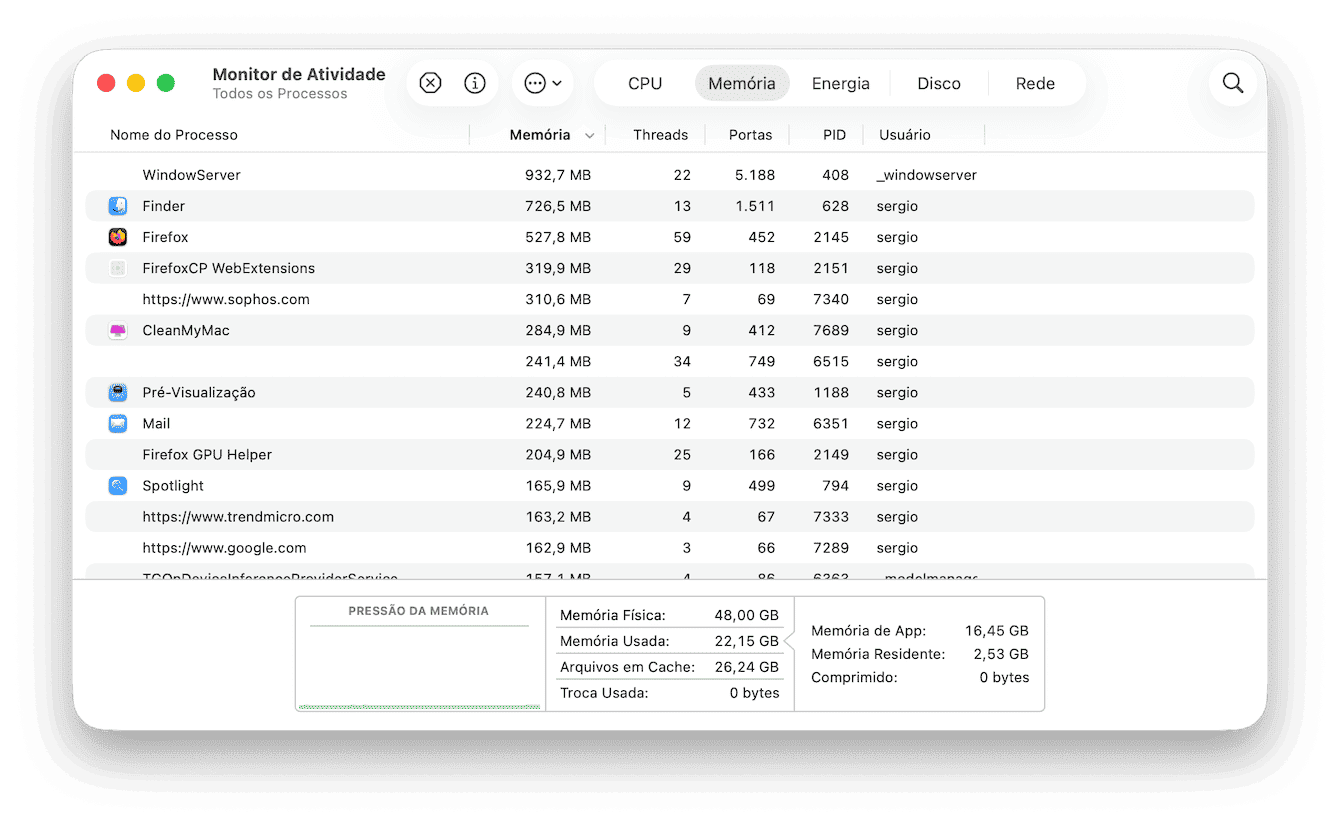Switch to the Energia tab
The height and width of the screenshot is (826, 1340).
[841, 83]
